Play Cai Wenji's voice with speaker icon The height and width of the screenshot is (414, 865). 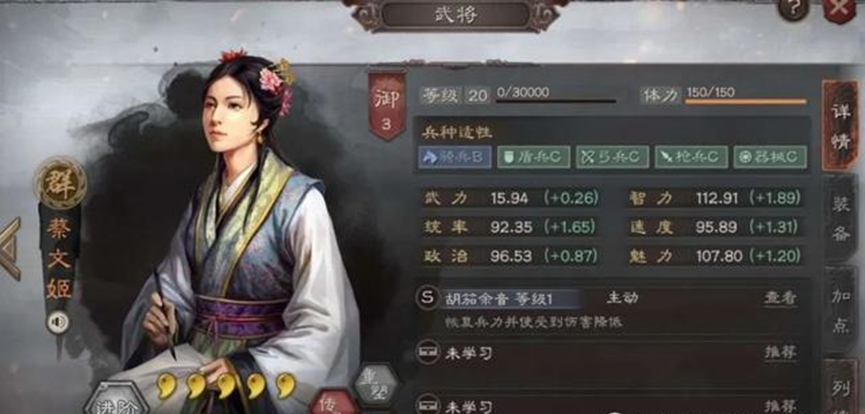point(57,322)
